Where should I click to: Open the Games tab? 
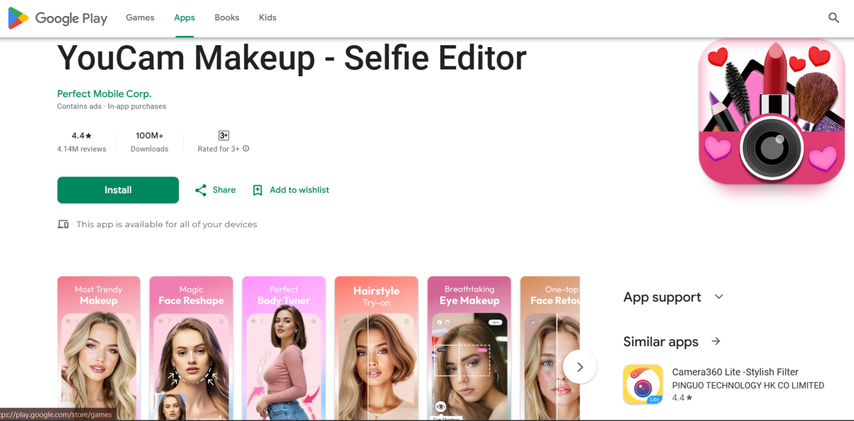140,17
